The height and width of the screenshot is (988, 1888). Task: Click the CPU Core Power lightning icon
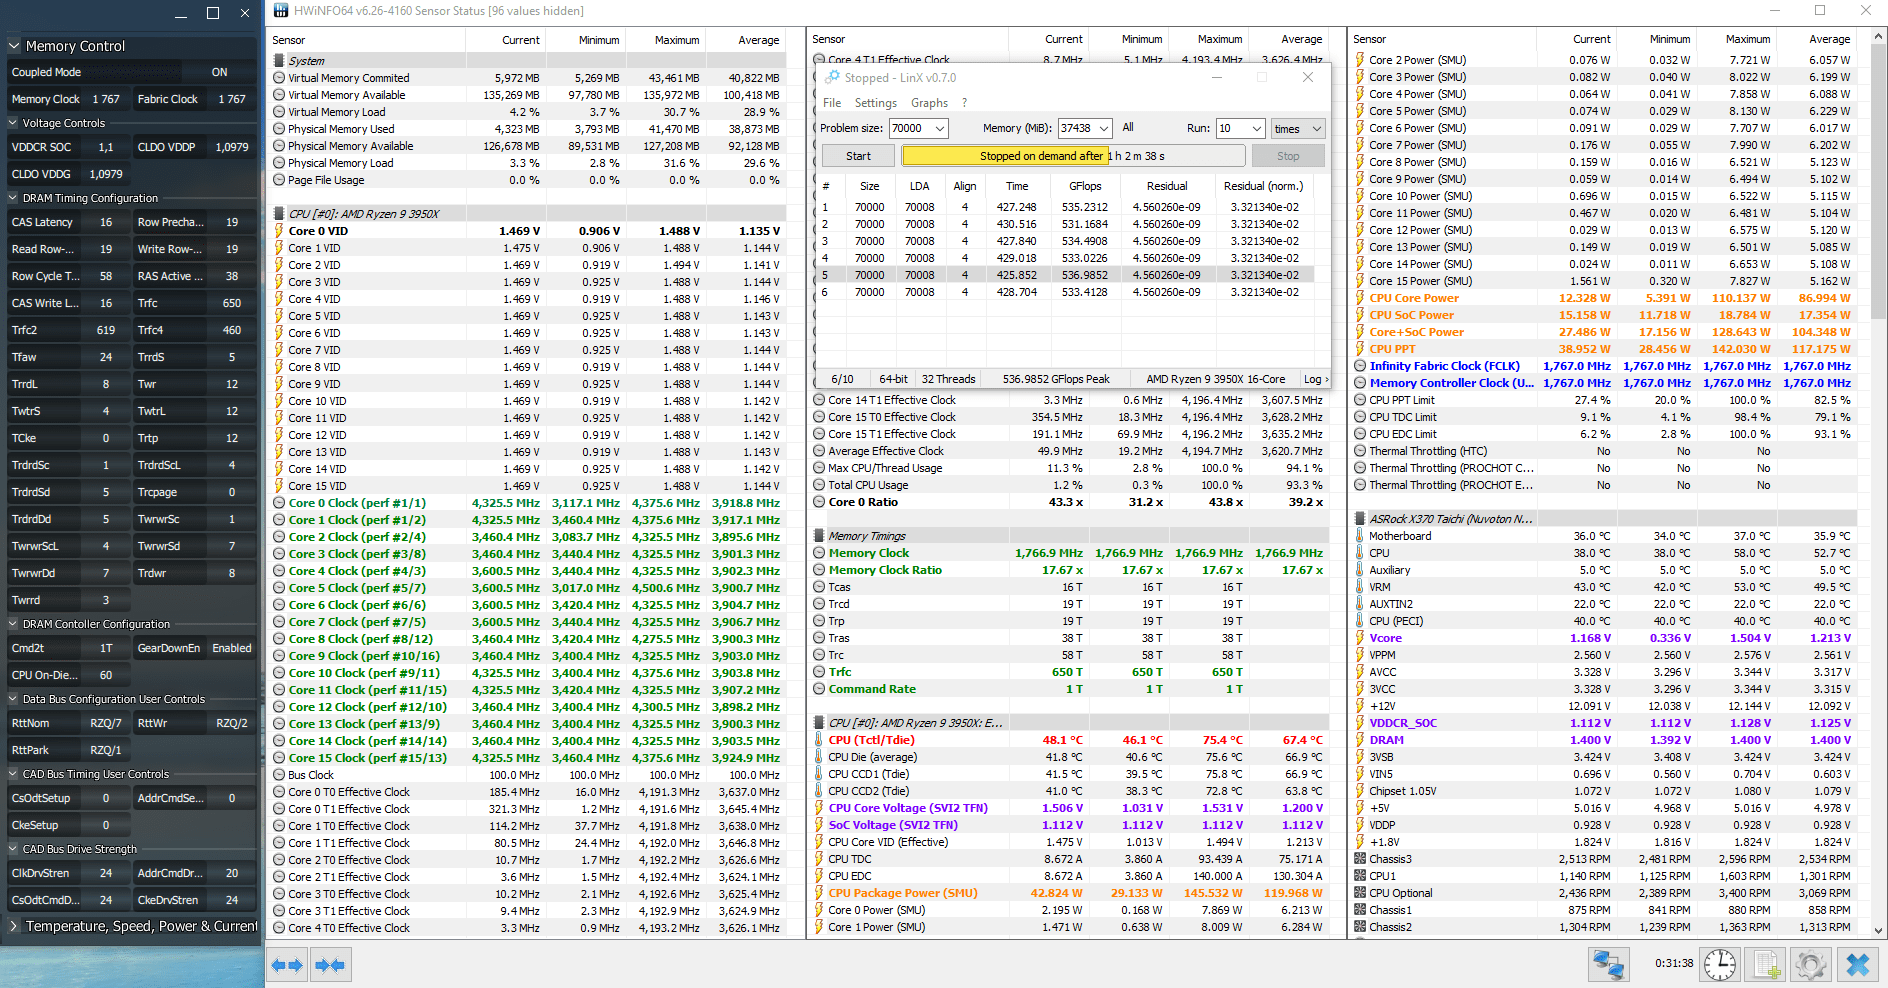click(x=1360, y=298)
